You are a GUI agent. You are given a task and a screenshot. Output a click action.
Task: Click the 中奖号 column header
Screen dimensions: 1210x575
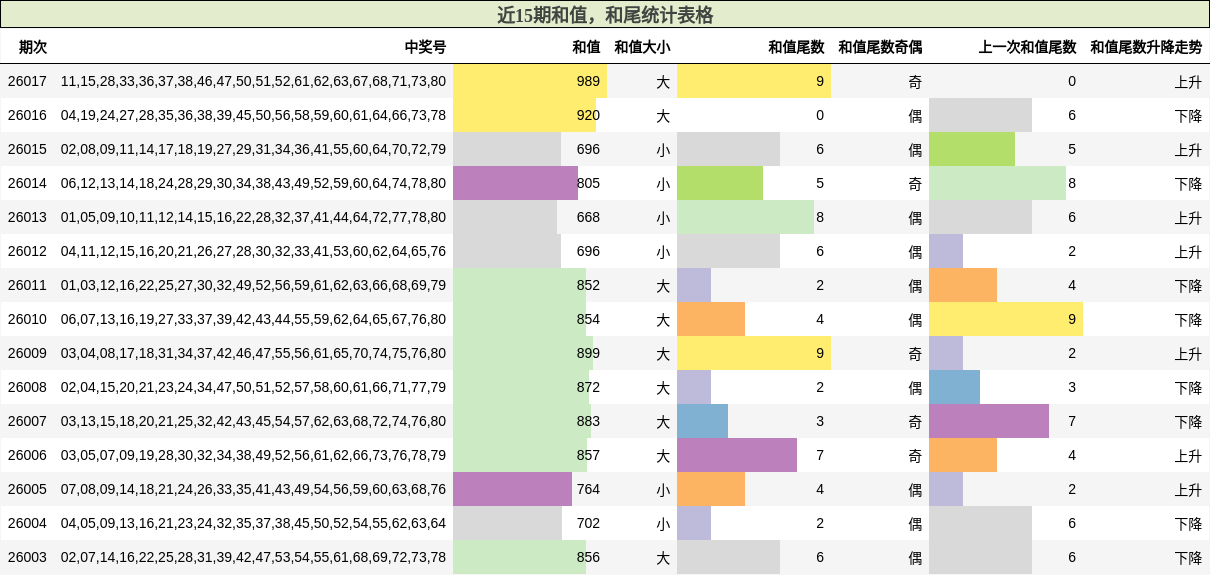tap(425, 47)
